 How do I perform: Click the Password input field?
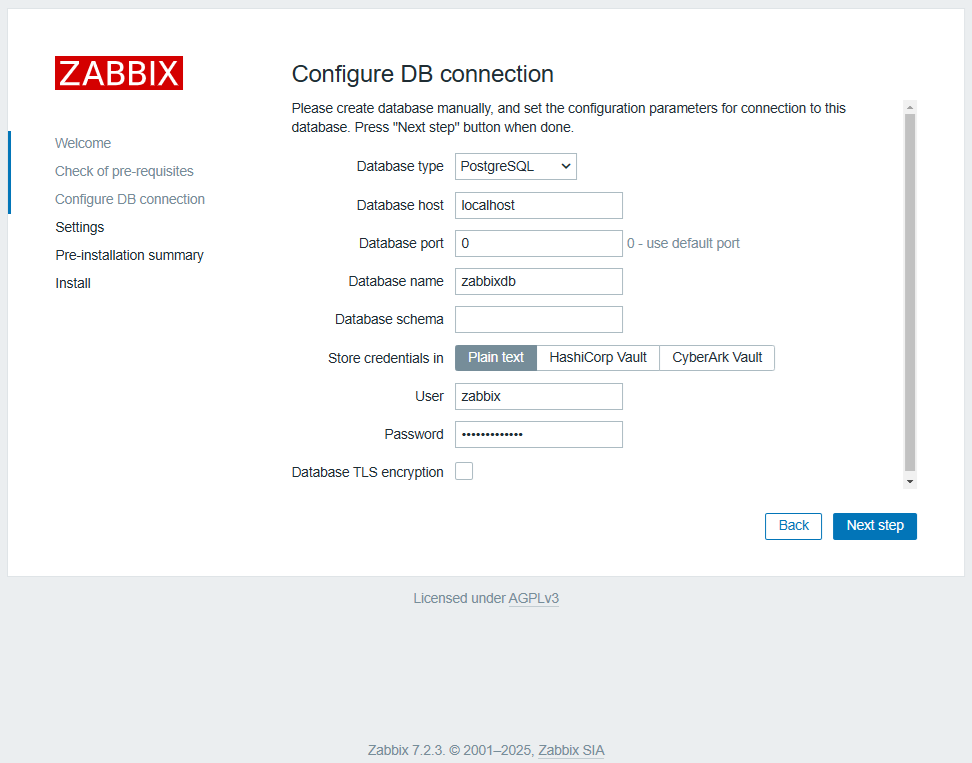[539, 434]
